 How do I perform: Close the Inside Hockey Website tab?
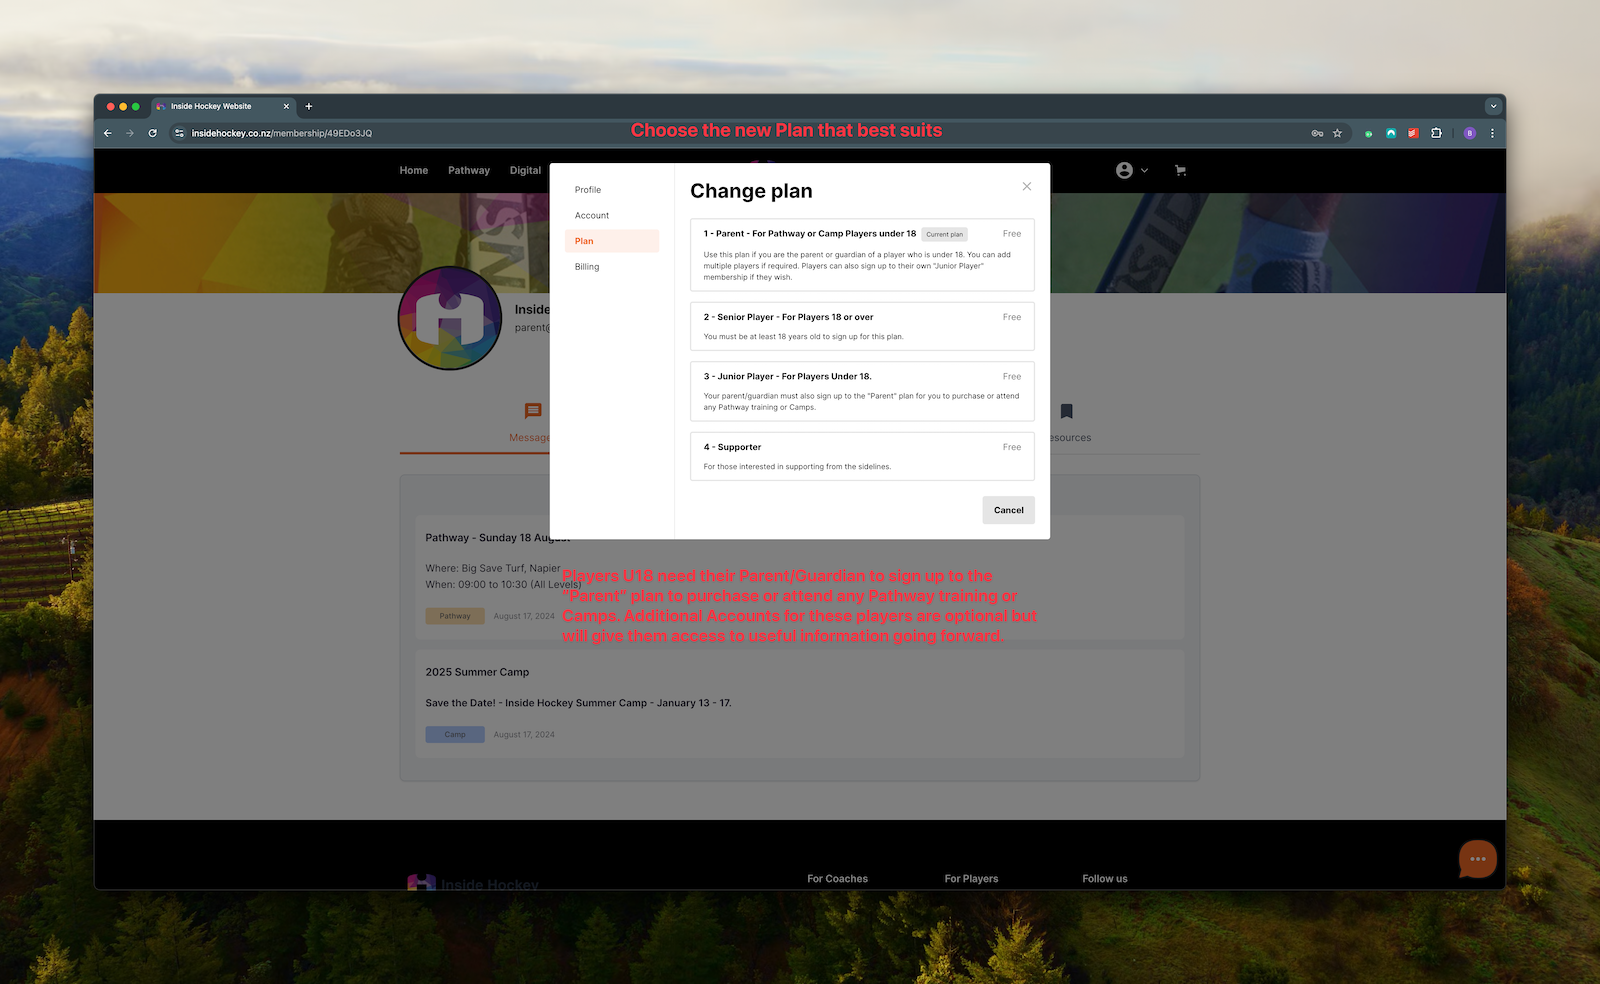click(x=286, y=106)
